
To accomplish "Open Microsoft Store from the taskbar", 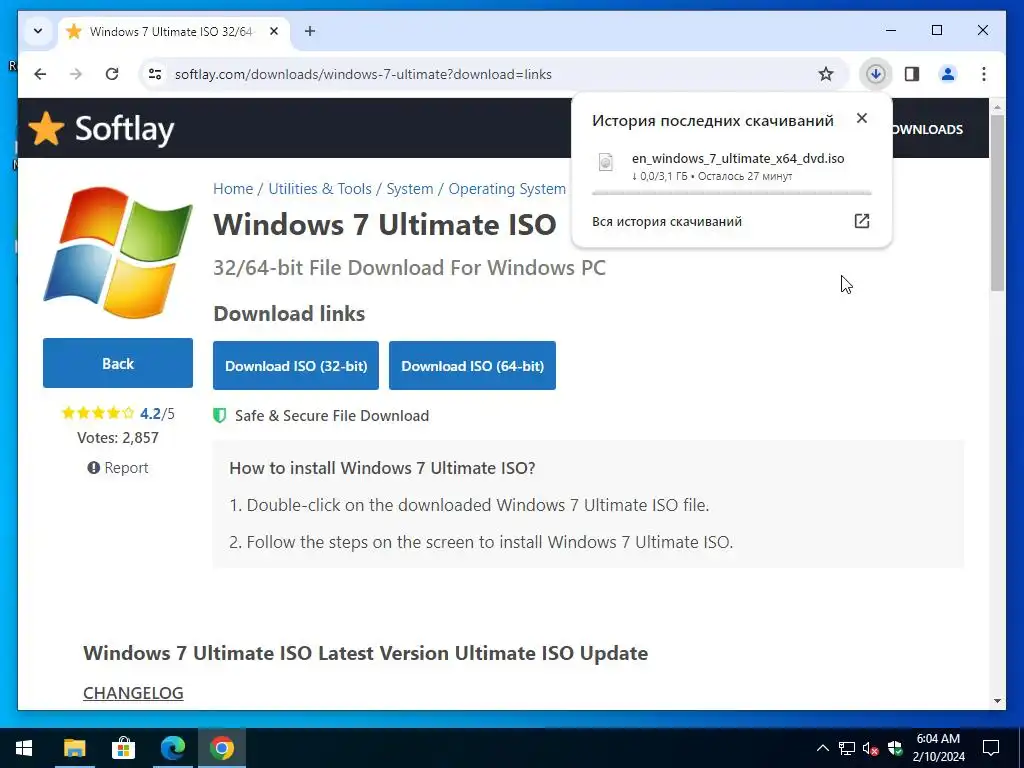I will click(123, 748).
